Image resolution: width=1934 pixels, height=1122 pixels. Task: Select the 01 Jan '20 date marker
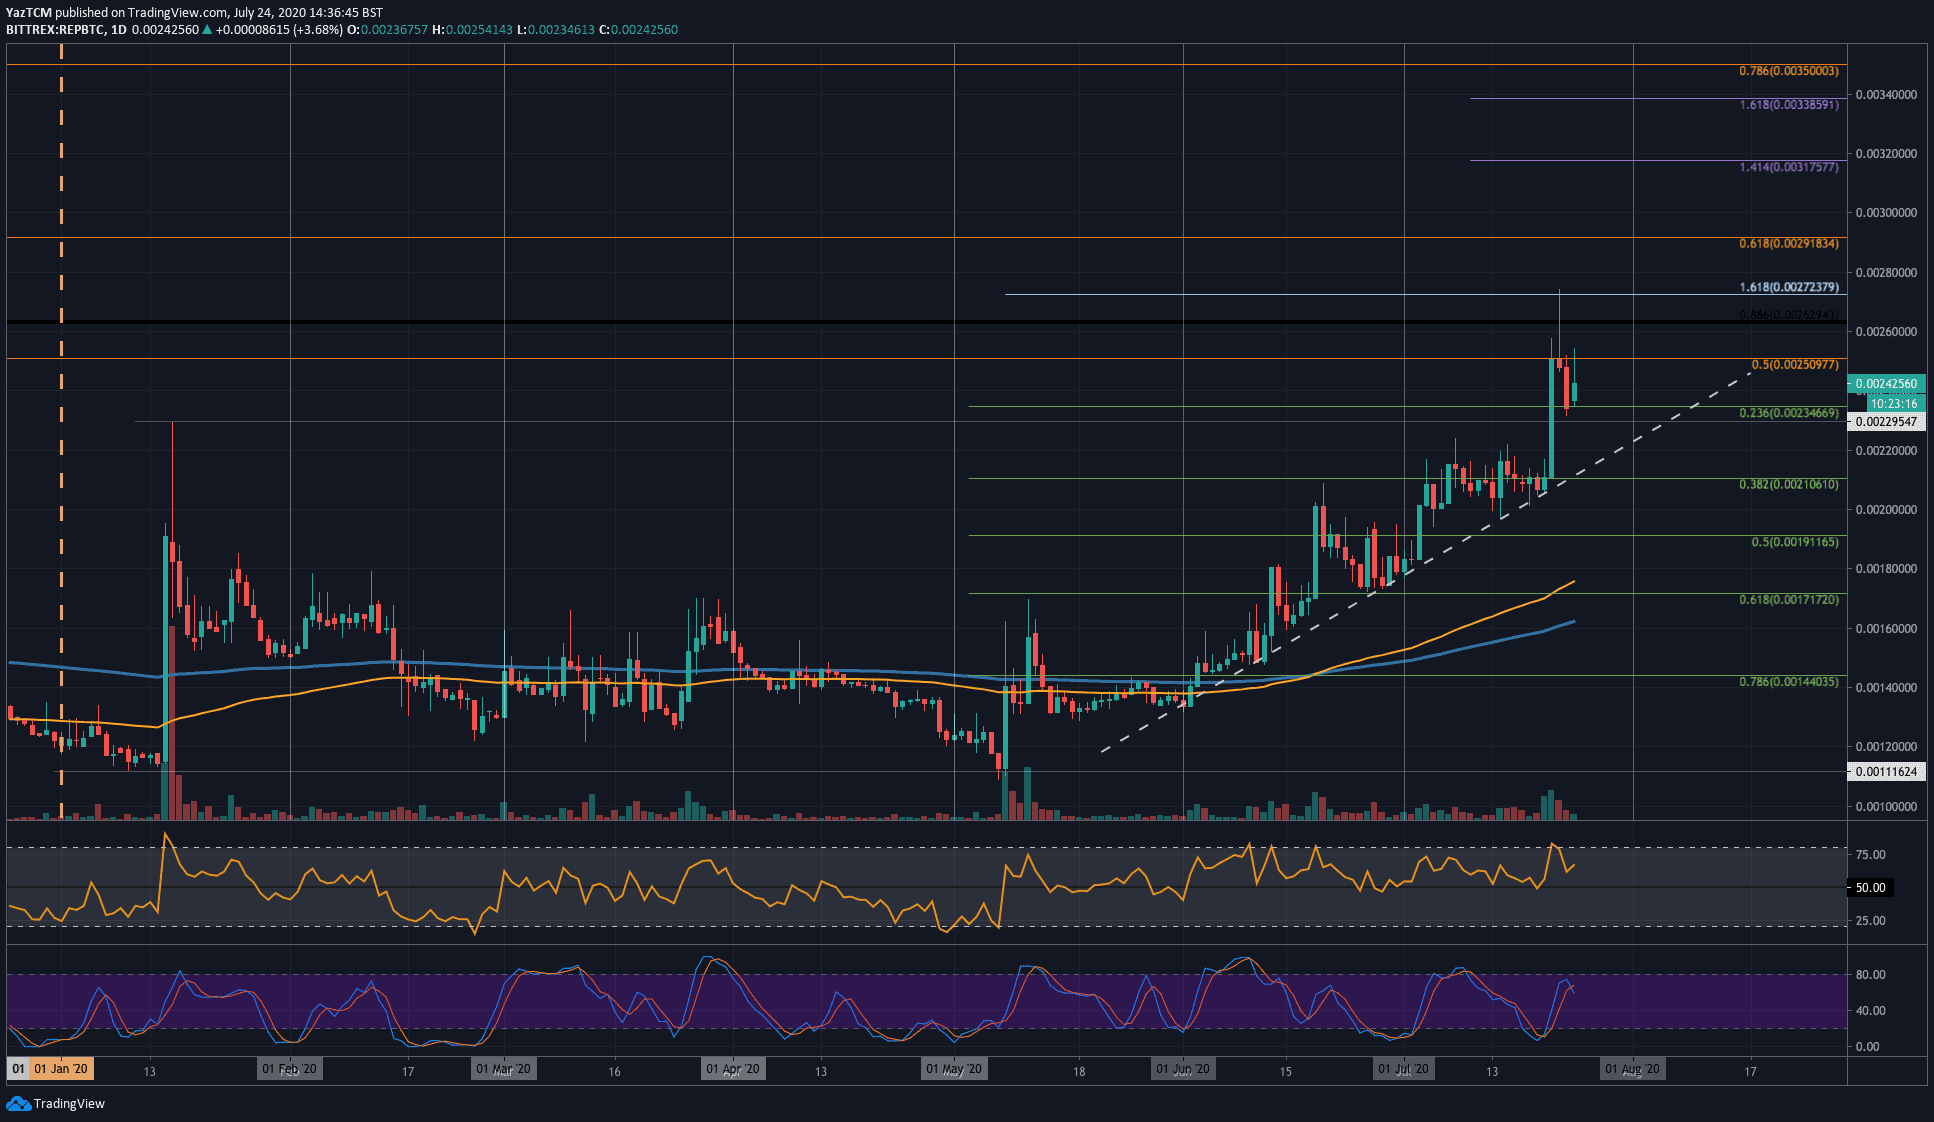tap(60, 1068)
